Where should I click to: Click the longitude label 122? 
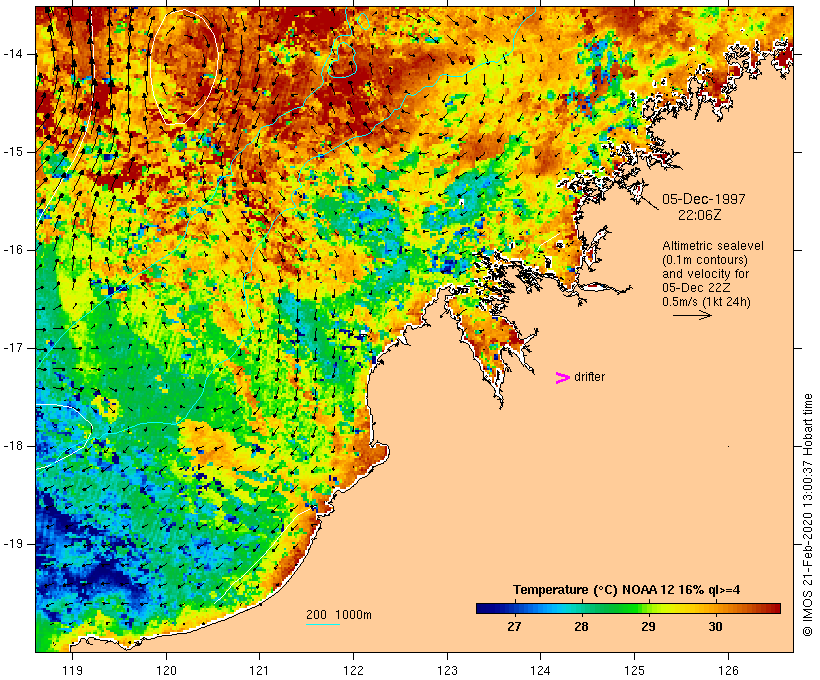[354, 670]
